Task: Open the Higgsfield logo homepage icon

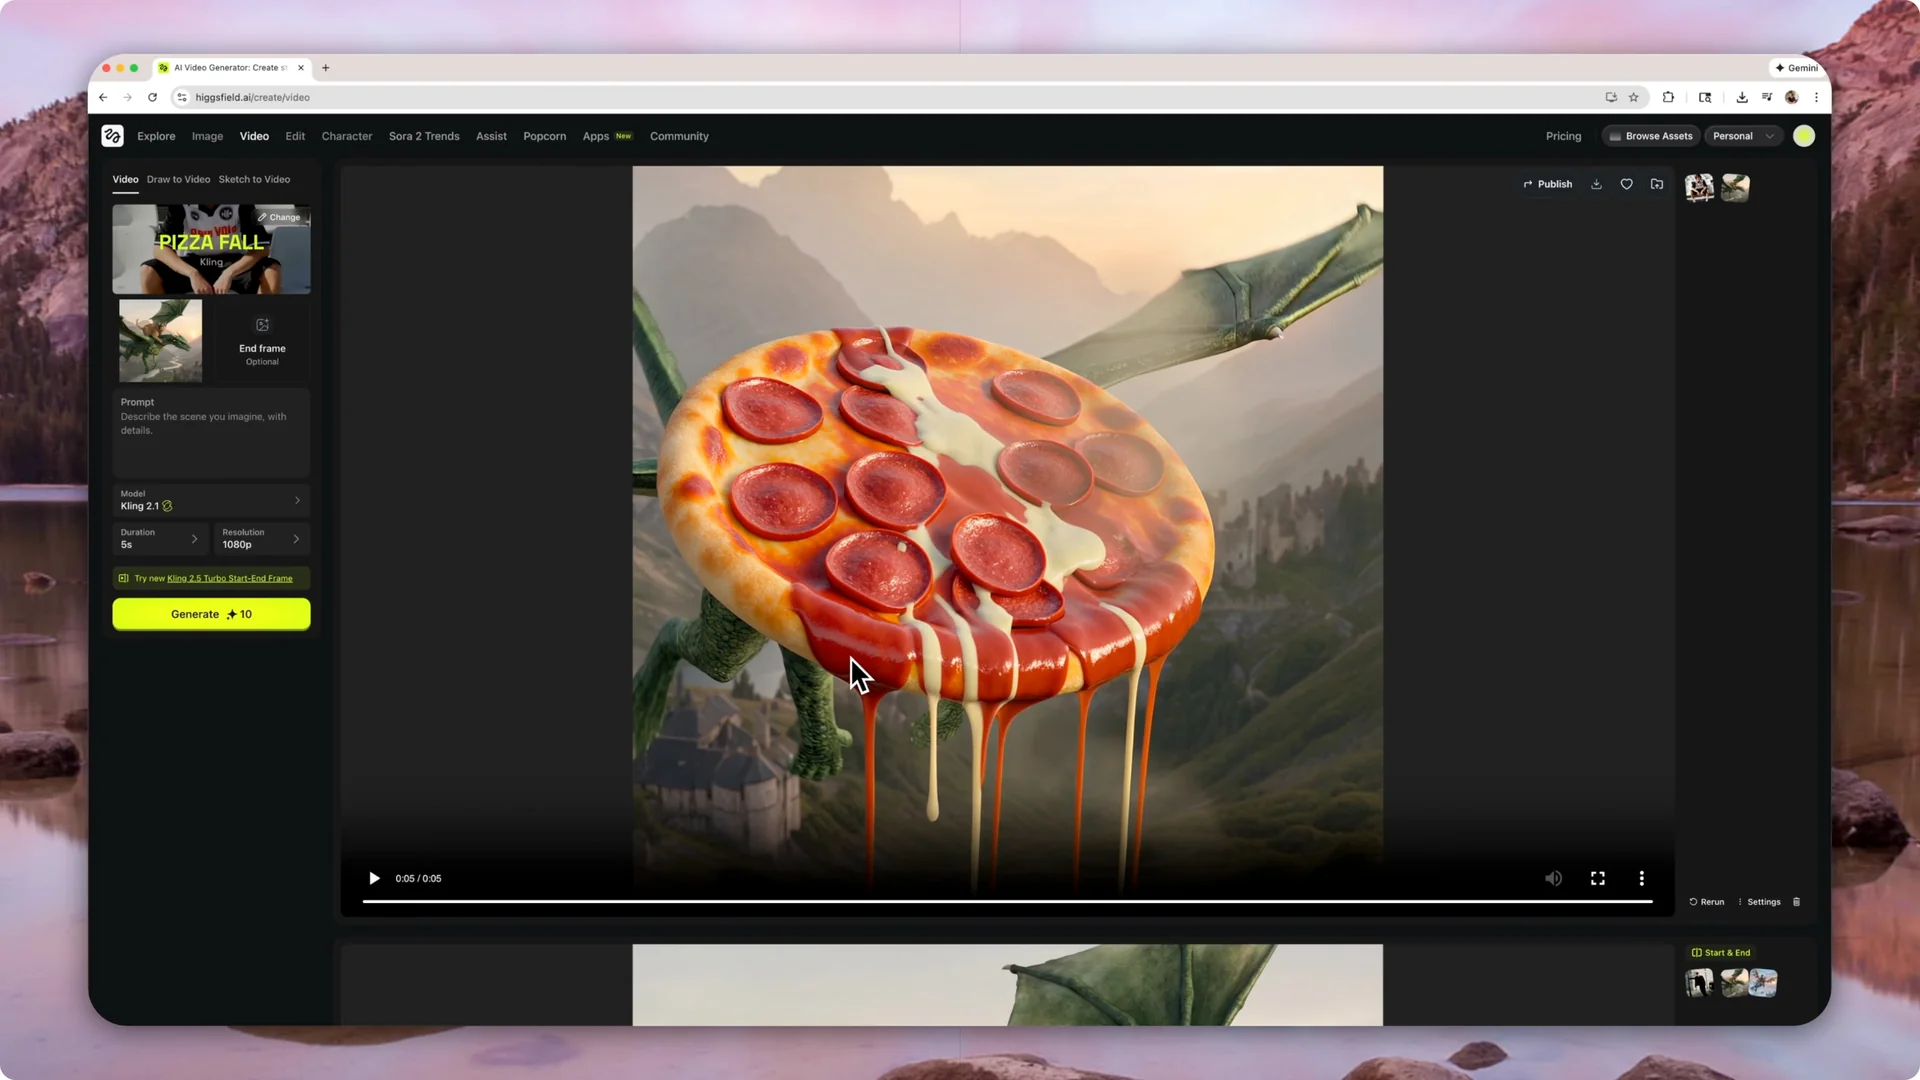Action: pyautogui.click(x=112, y=135)
